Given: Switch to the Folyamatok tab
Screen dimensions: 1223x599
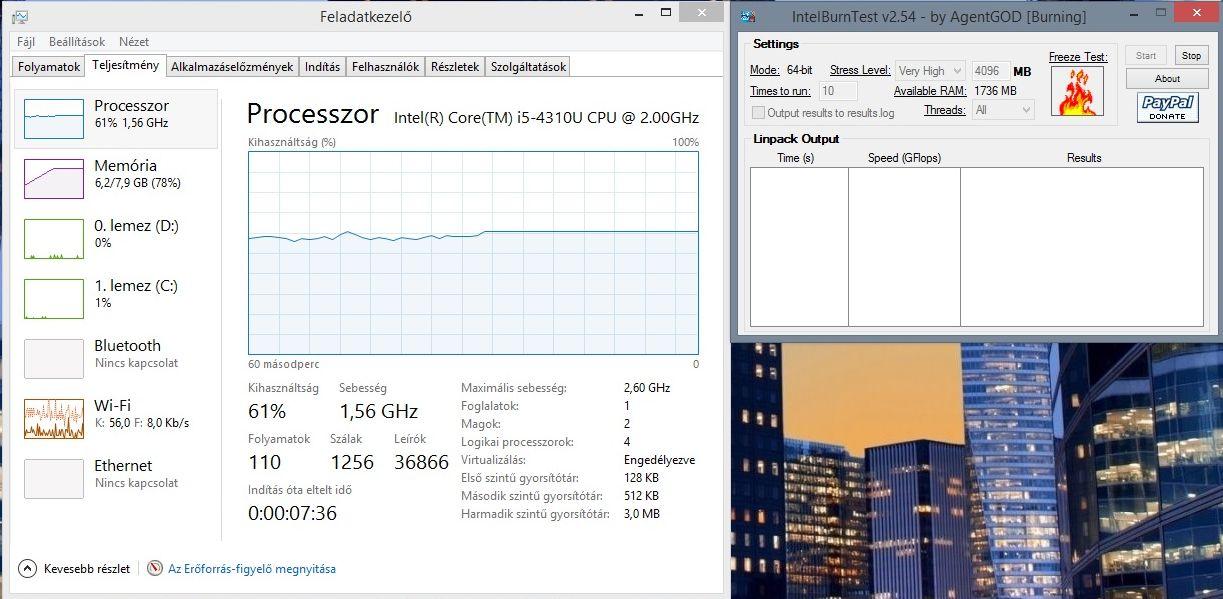Looking at the screenshot, I should point(49,67).
